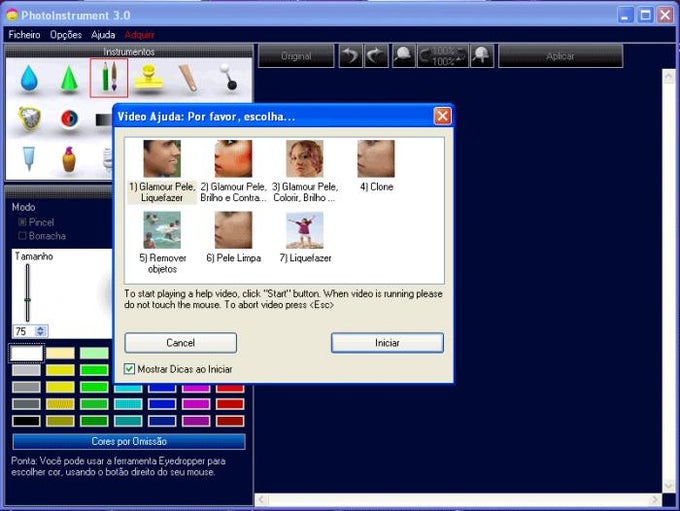Select video 7) Liquefazer
This screenshot has height=511, width=680.
[305, 237]
